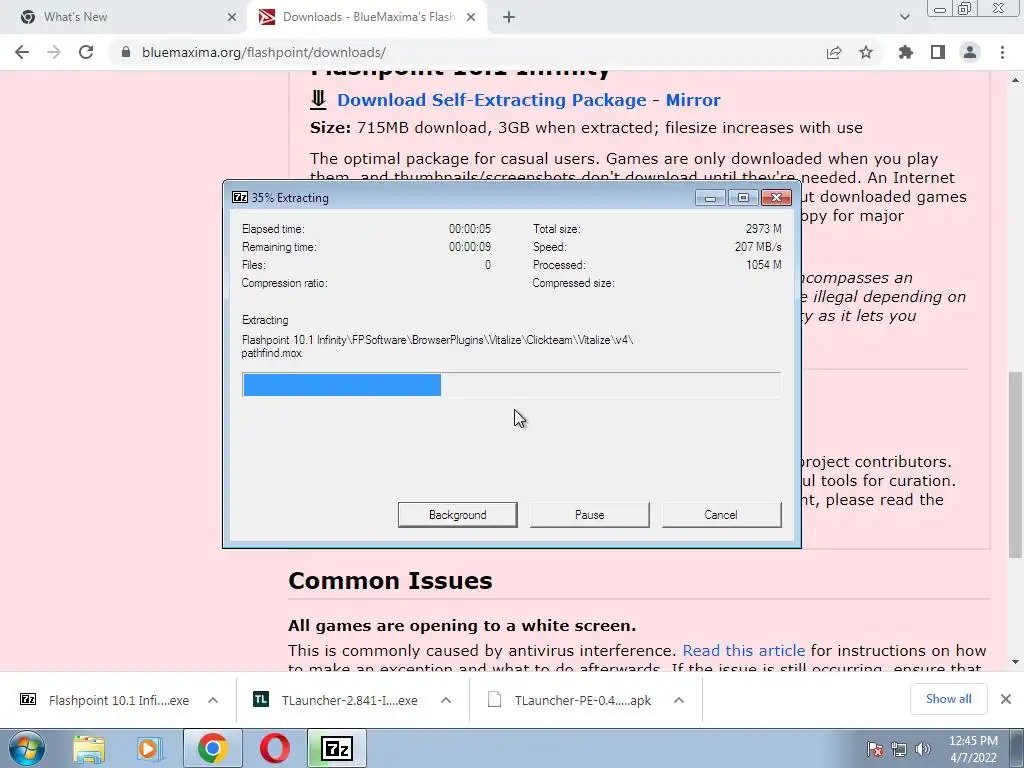The height and width of the screenshot is (768, 1024).
Task: Click the download arrow icon beside package link
Action: pos(318,99)
